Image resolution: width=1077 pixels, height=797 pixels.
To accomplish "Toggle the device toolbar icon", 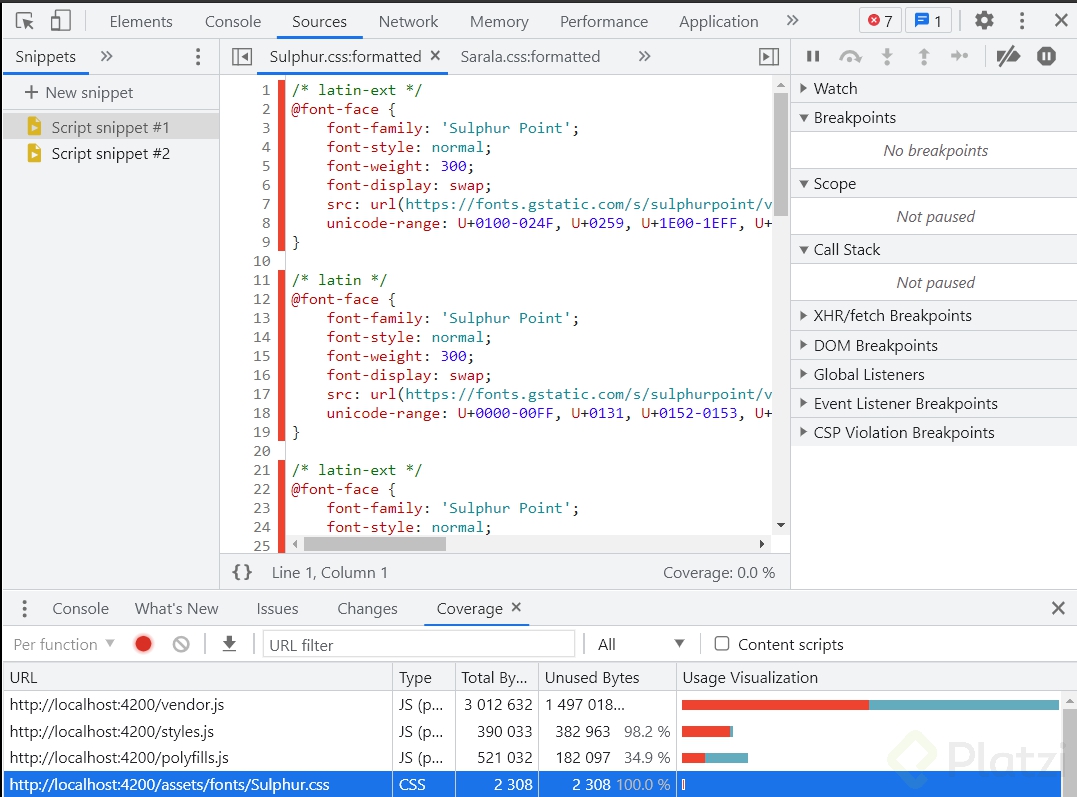I will [x=60, y=21].
